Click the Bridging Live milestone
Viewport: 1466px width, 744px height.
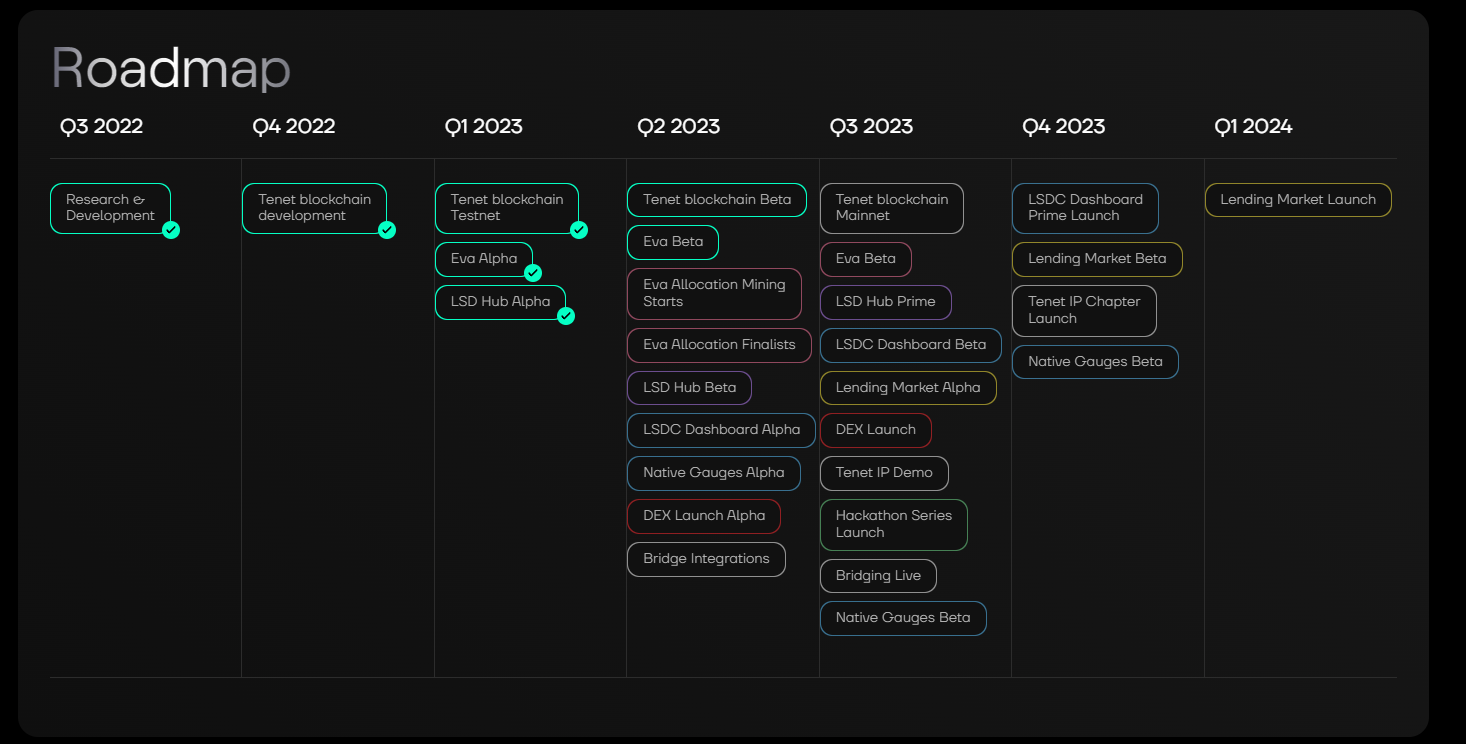coord(877,576)
